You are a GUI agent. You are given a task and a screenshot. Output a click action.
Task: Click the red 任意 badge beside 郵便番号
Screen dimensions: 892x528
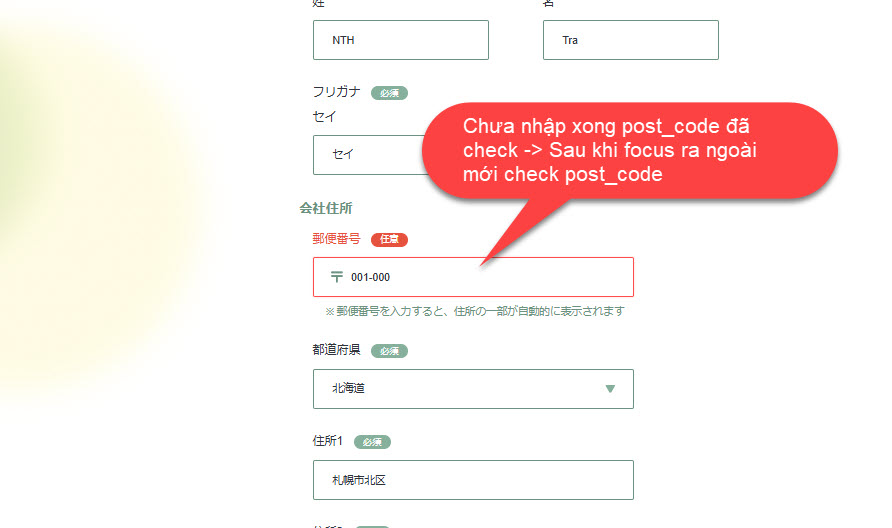(x=389, y=240)
